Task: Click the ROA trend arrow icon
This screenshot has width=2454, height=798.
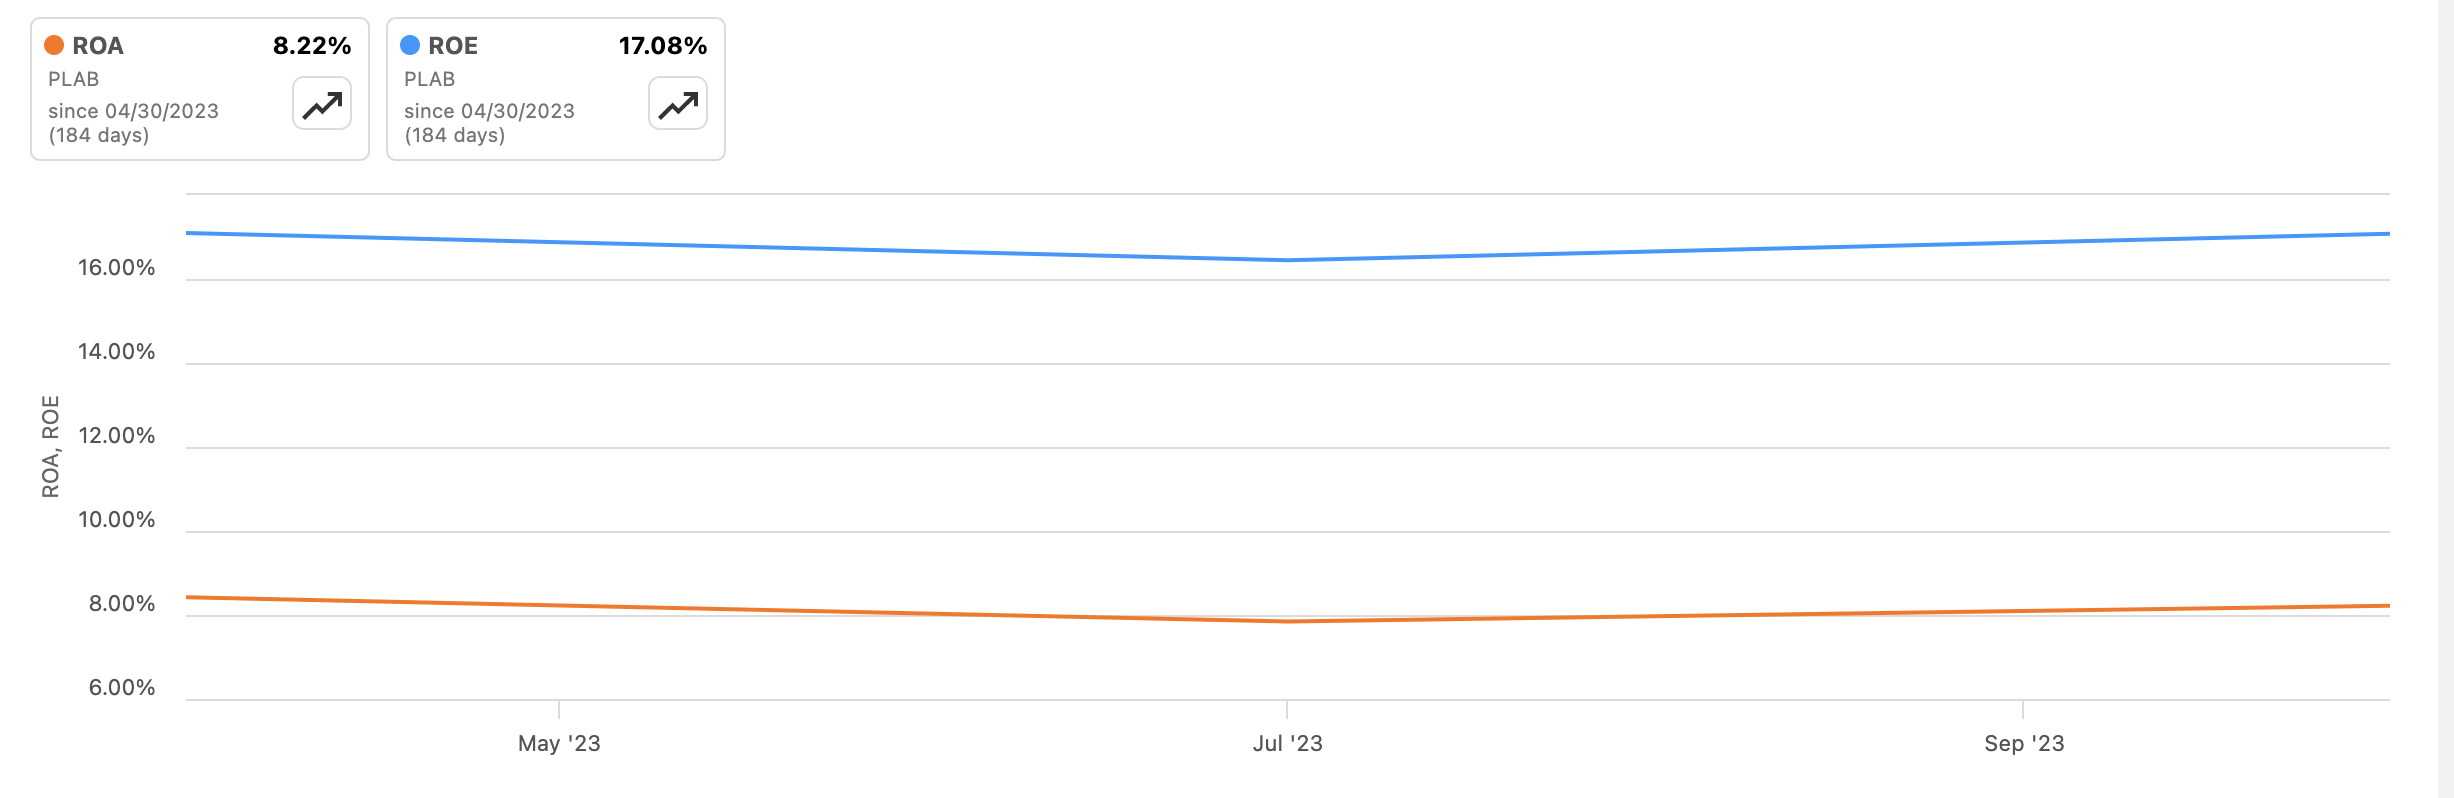Action: (322, 104)
